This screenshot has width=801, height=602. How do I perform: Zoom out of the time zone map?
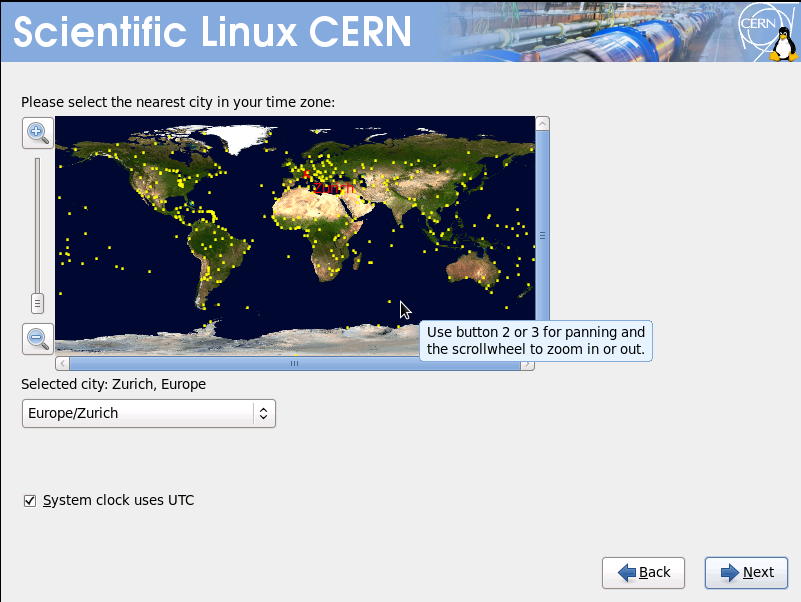[x=38, y=338]
